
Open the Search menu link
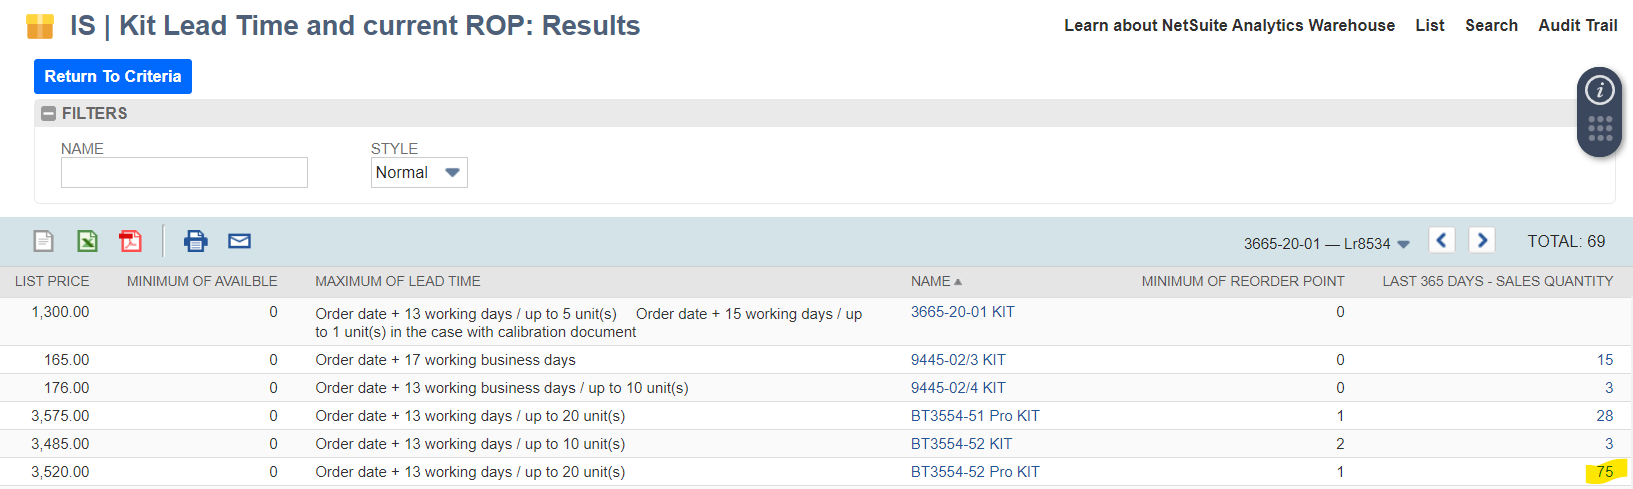coord(1491,26)
